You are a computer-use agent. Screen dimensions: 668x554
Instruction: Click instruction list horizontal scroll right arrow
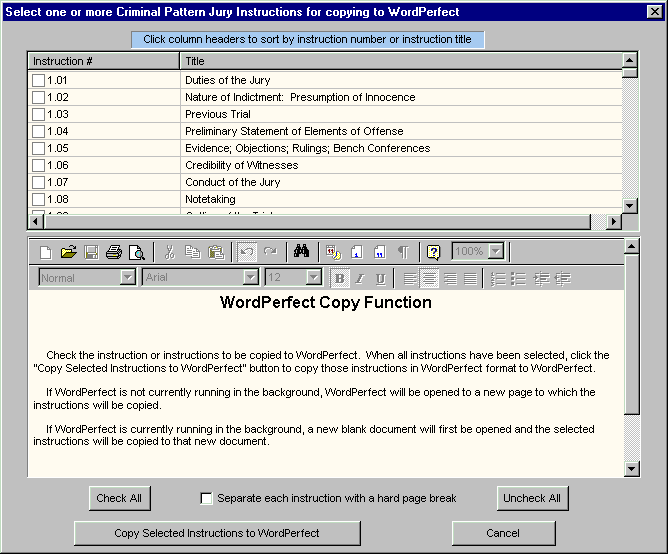(613, 222)
